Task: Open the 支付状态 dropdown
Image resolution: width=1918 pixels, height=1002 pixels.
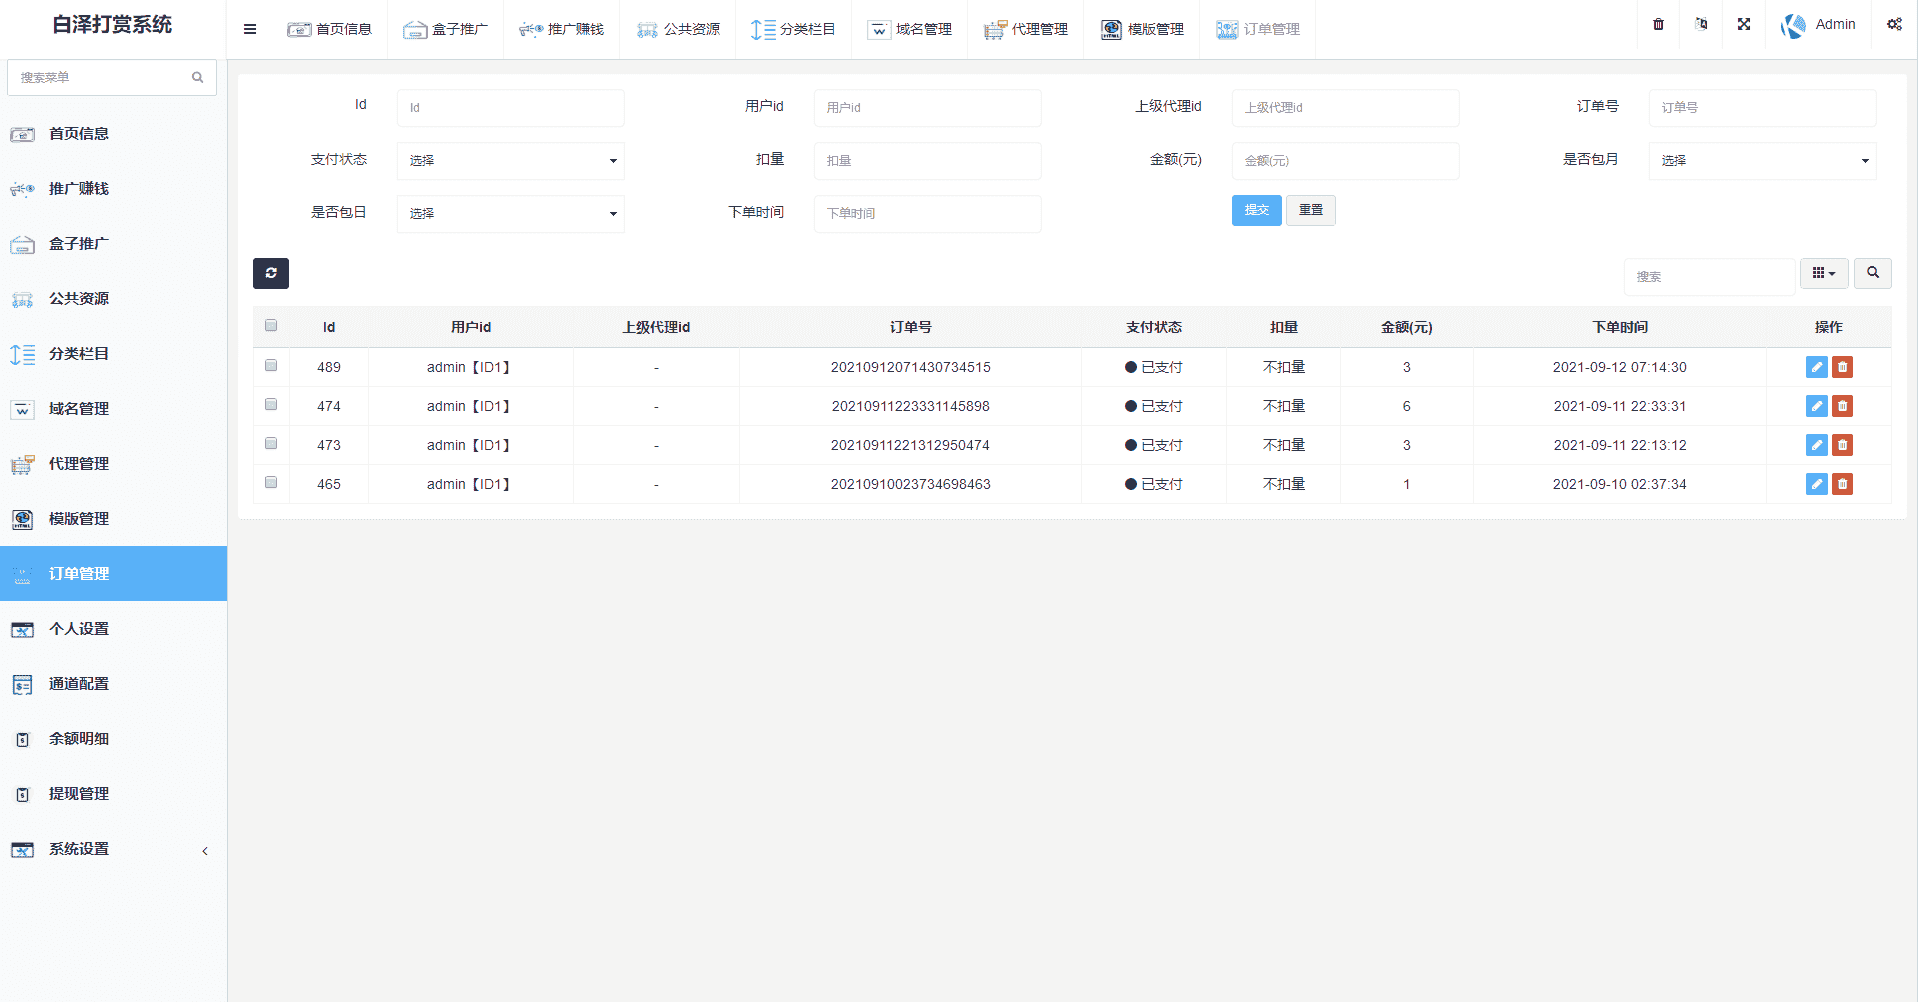Action: [x=510, y=160]
